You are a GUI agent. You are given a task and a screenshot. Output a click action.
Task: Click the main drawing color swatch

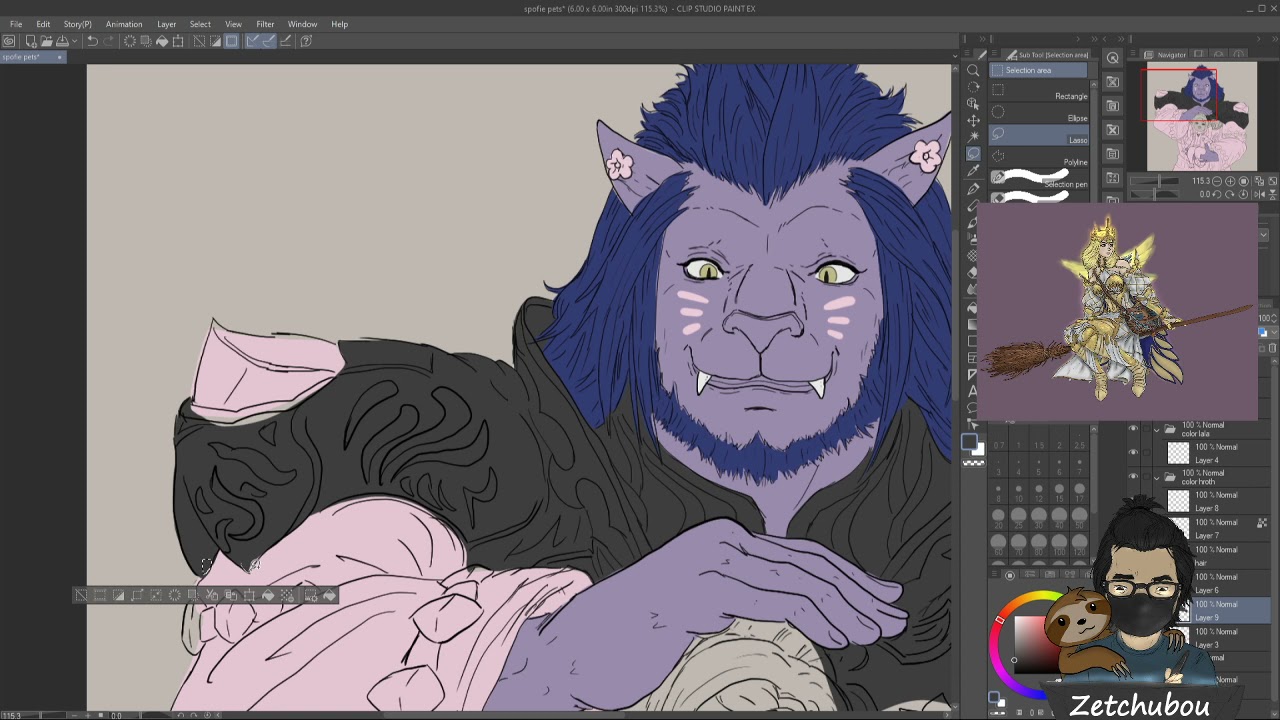[x=969, y=441]
